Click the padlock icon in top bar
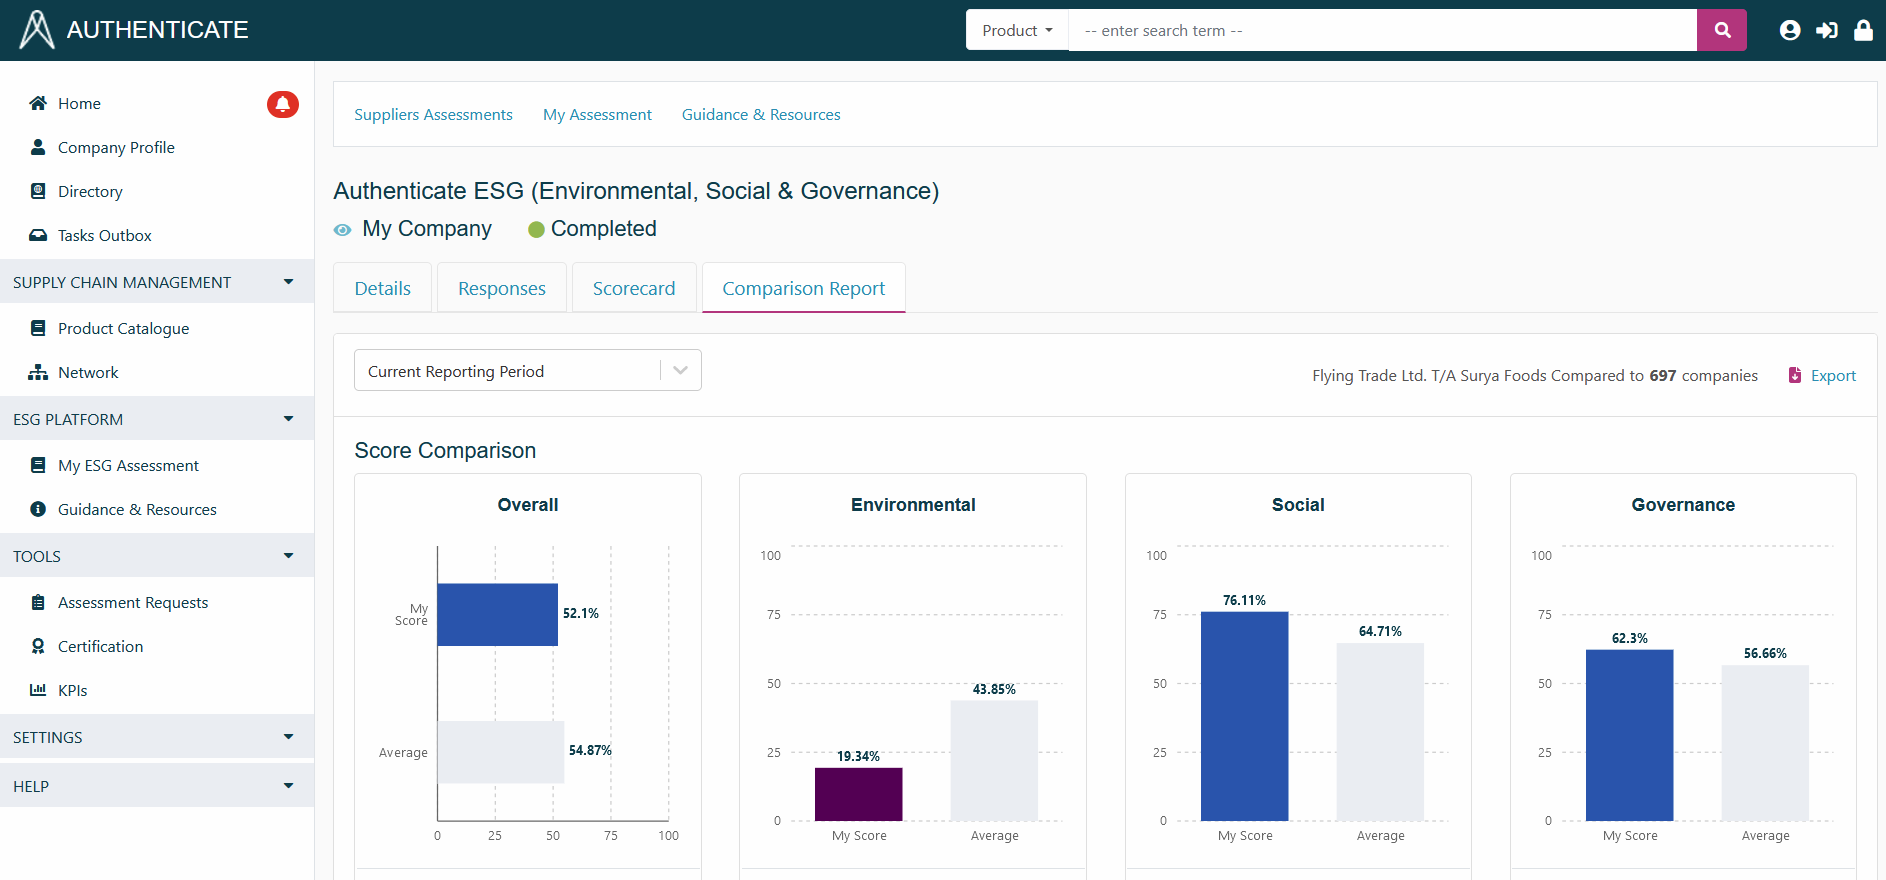Image resolution: width=1886 pixels, height=880 pixels. click(x=1863, y=31)
